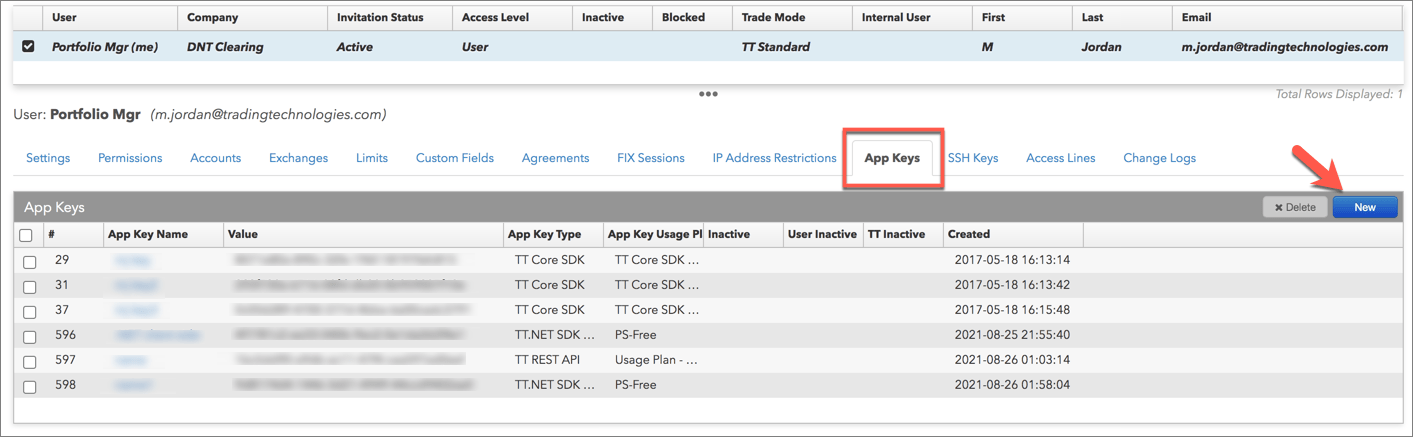Click 2021-08-26 01:58:04 created date
Screen dimensions: 1413x437
pyautogui.click(x=1012, y=385)
